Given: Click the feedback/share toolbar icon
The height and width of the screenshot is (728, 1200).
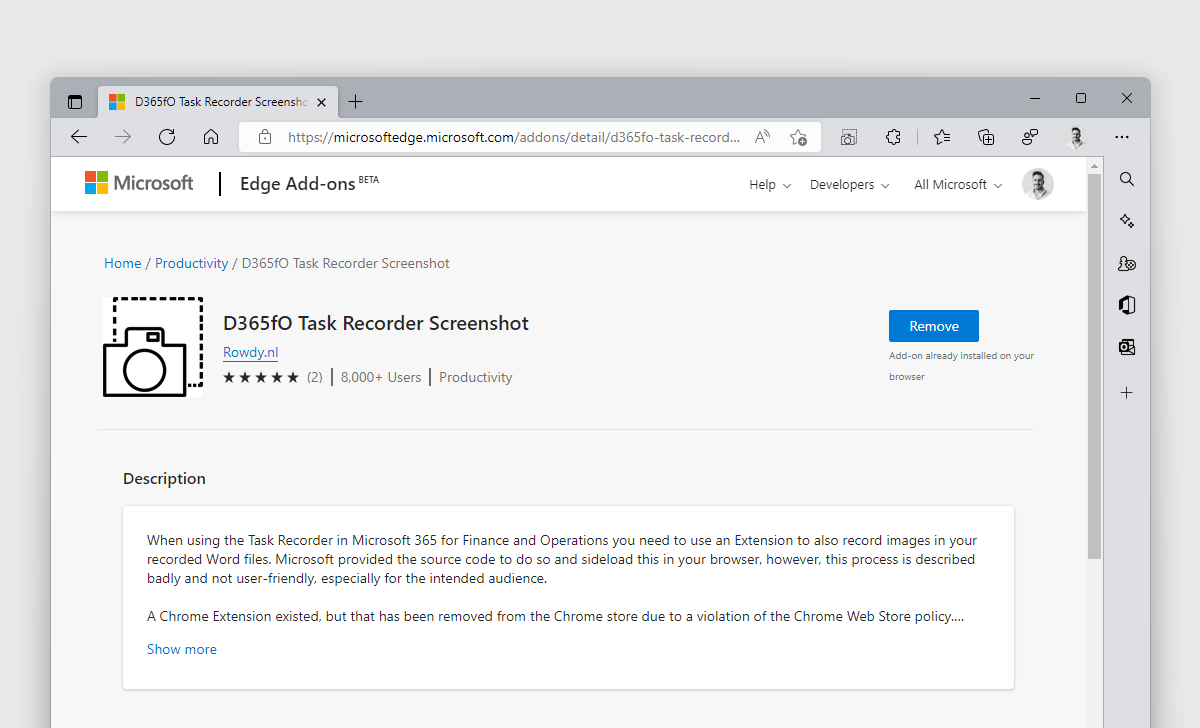Looking at the screenshot, I should 1030,137.
